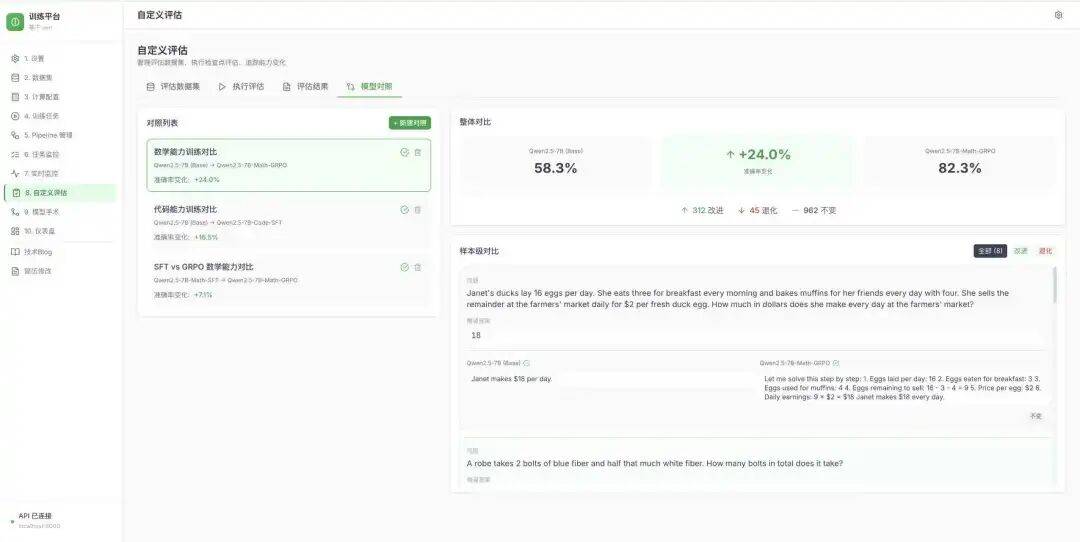The height and width of the screenshot is (542, 1080).
Task: Switch to the 执行评估 tab
Action: [x=241, y=87]
